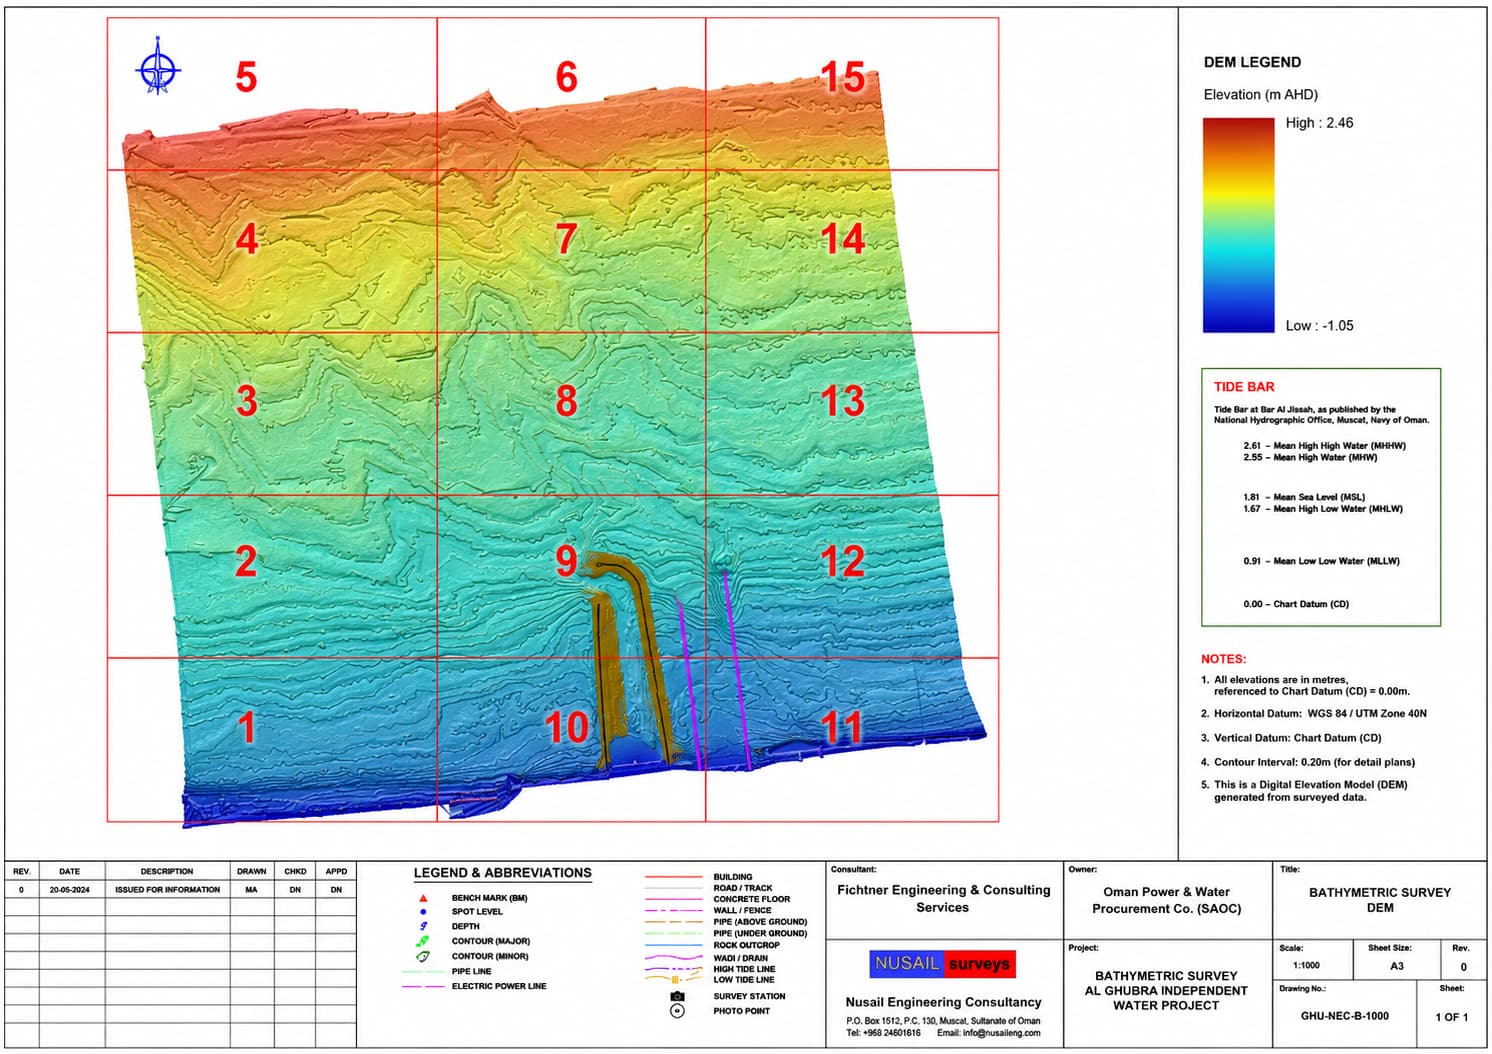Click the blue north arrow compass symbol
Screen dimensions: 1492x1054
pyautogui.click(x=157, y=67)
